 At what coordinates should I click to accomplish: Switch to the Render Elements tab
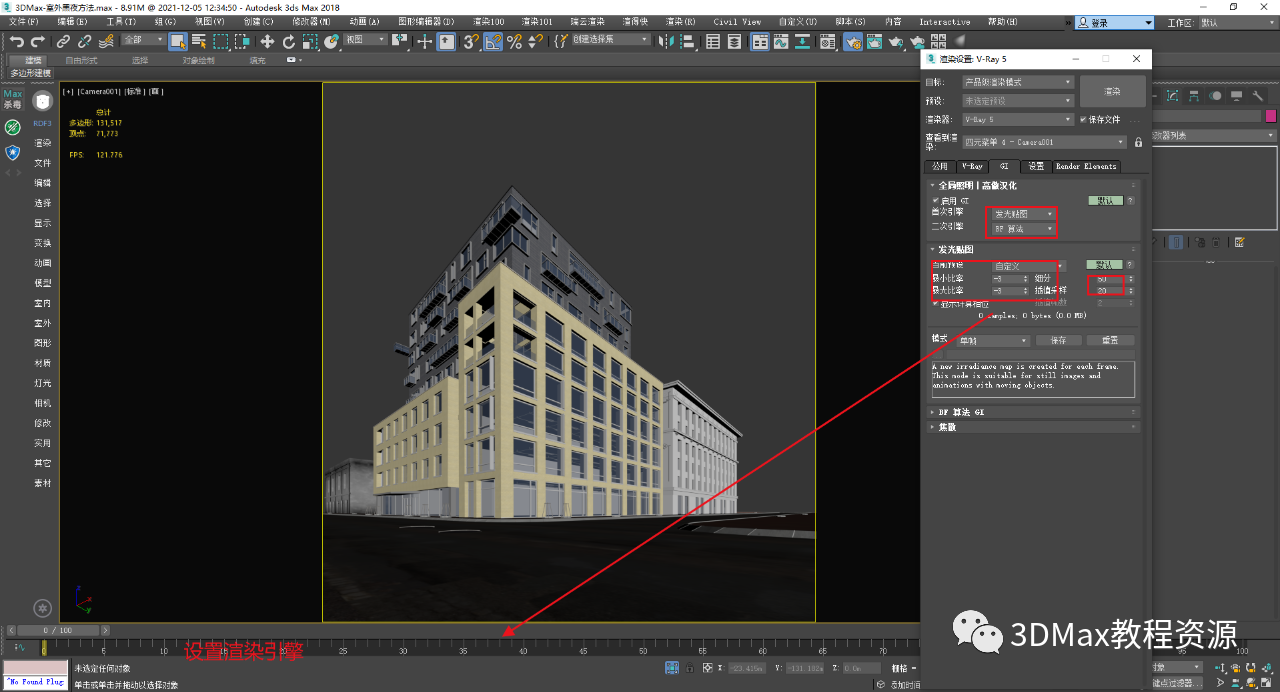(1085, 167)
